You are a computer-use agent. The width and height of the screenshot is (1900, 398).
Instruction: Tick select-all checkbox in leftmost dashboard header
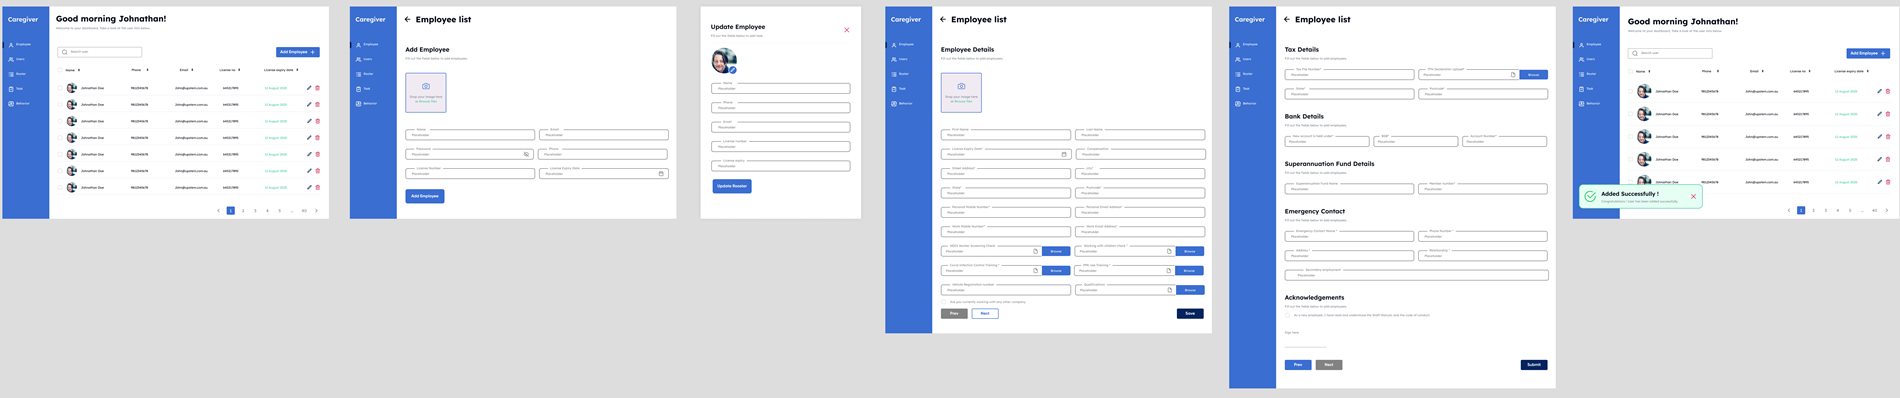(60, 70)
